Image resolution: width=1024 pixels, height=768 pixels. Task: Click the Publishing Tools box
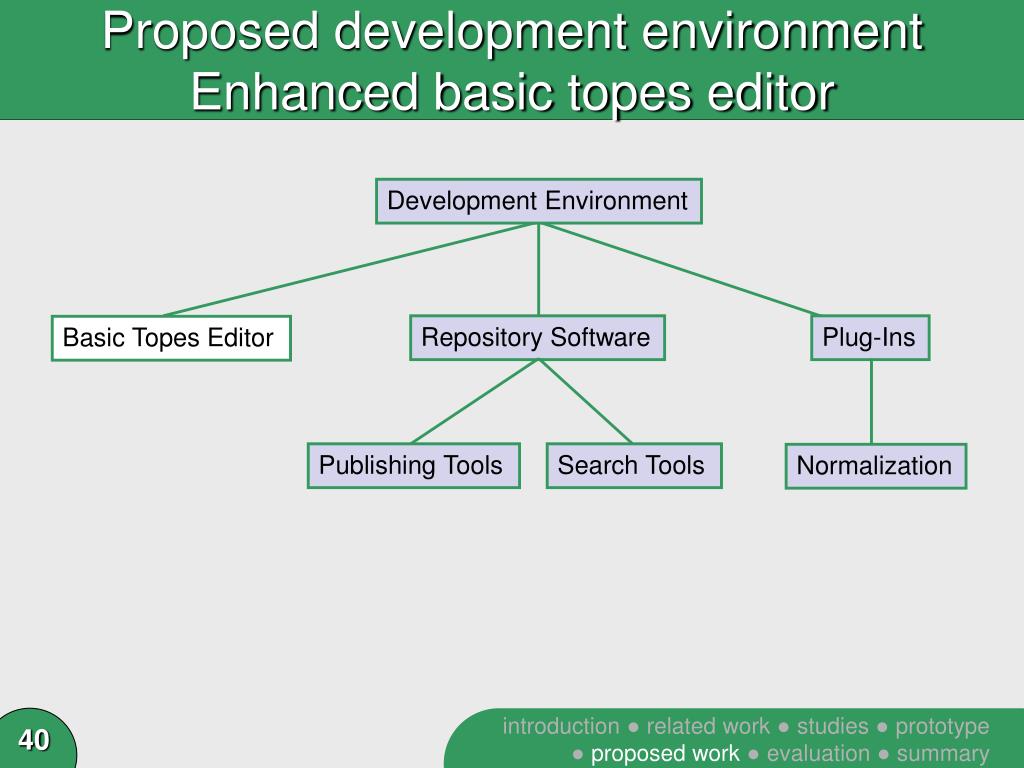pos(413,466)
